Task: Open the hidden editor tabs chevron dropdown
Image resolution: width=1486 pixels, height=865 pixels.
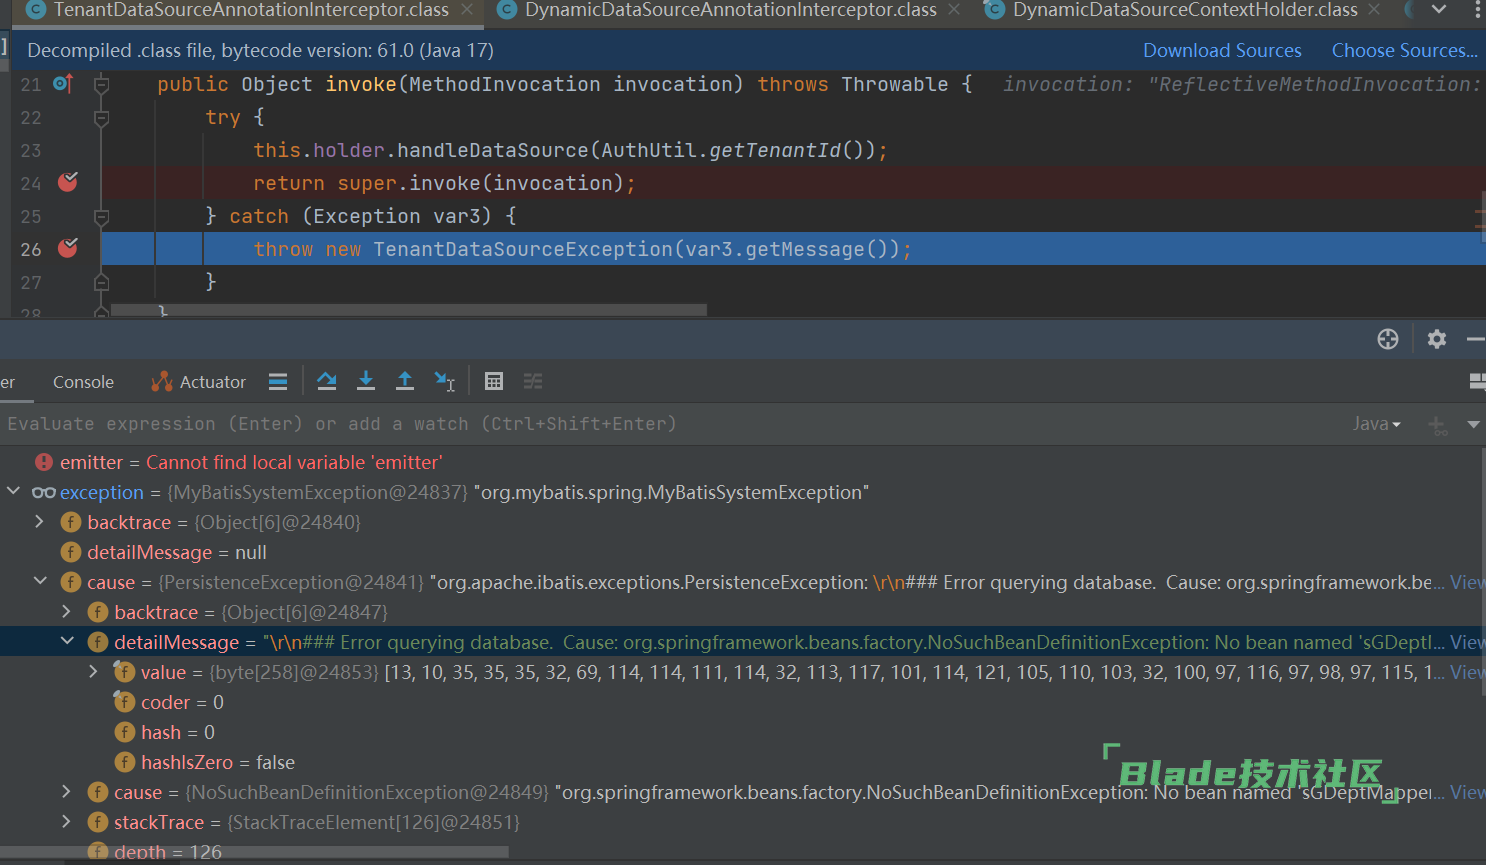Action: pos(1439,10)
